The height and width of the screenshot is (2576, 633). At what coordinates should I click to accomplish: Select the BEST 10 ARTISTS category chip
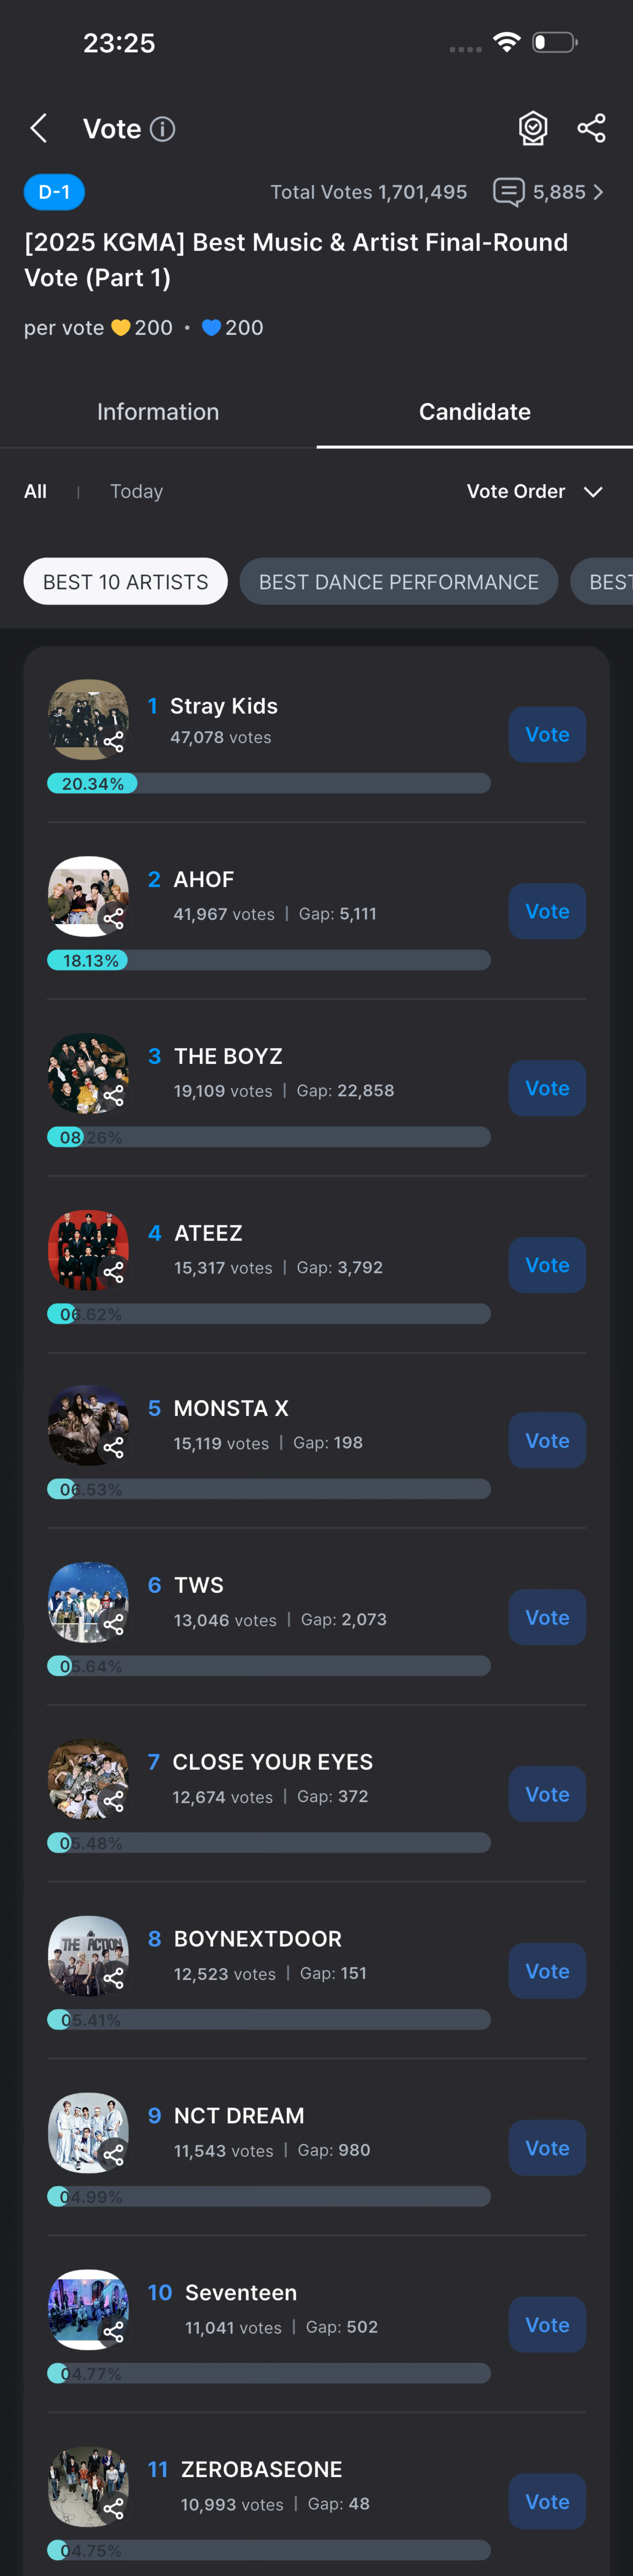pos(125,581)
